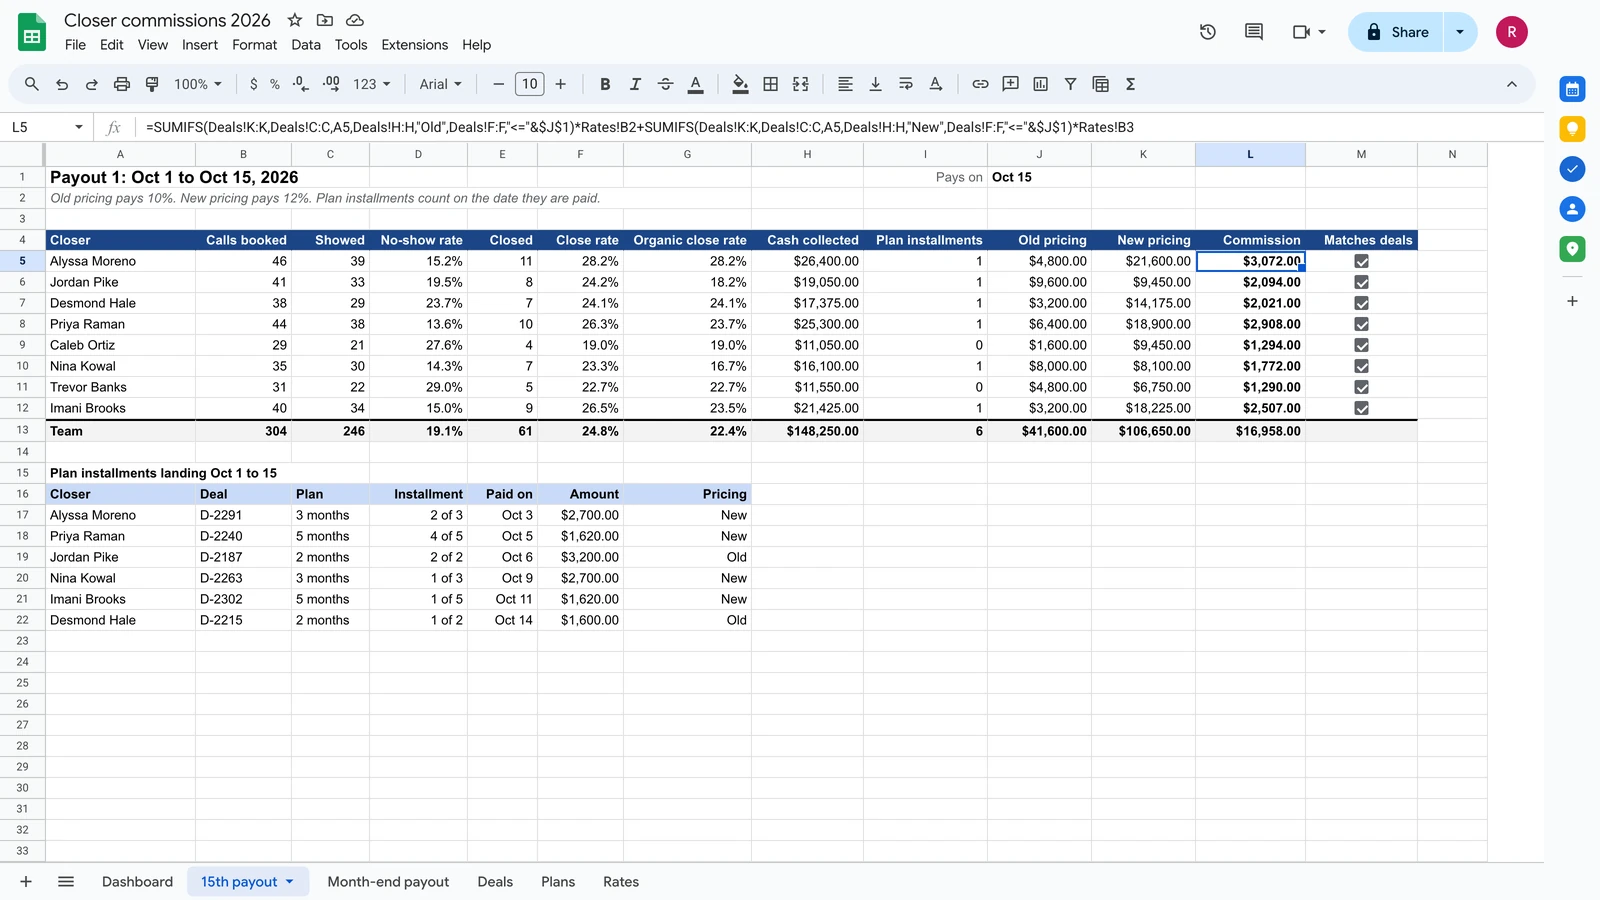The image size is (1600, 900).
Task: Toggle Matches deals checkbox for Desmond Hale
Action: [x=1361, y=303]
